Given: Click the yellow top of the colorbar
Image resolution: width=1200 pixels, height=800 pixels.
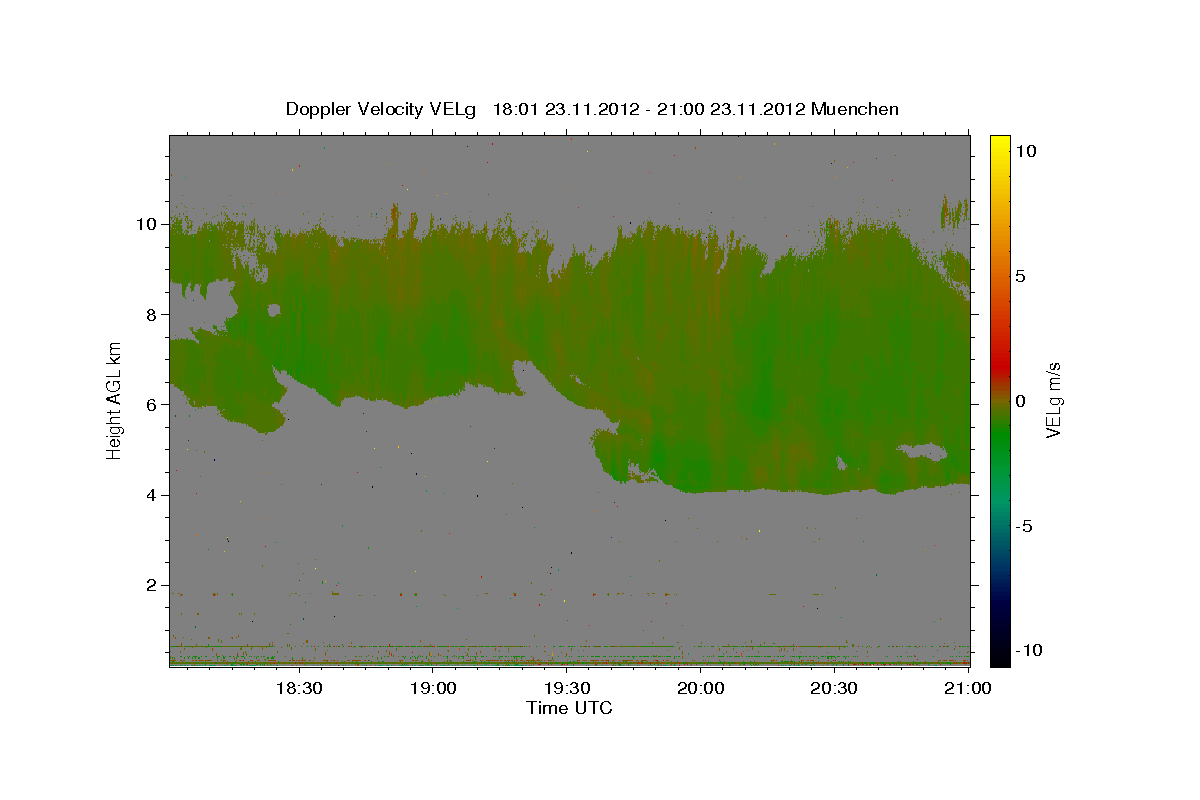Looking at the screenshot, I should click(x=999, y=145).
